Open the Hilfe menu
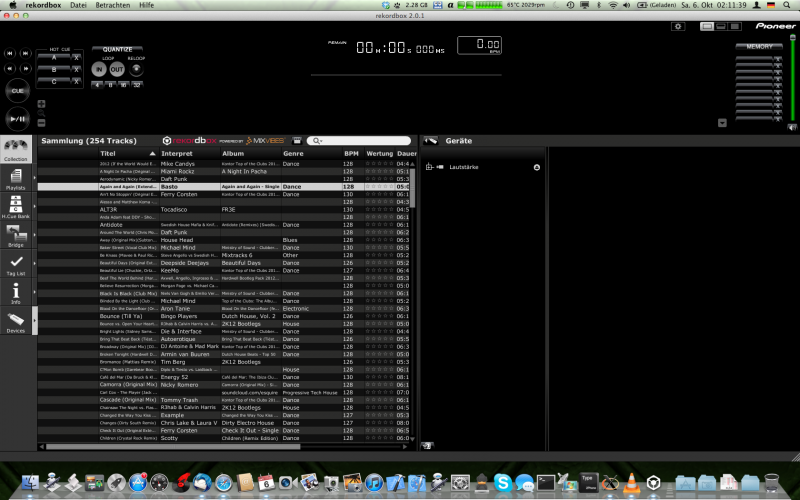 tap(146, 5)
